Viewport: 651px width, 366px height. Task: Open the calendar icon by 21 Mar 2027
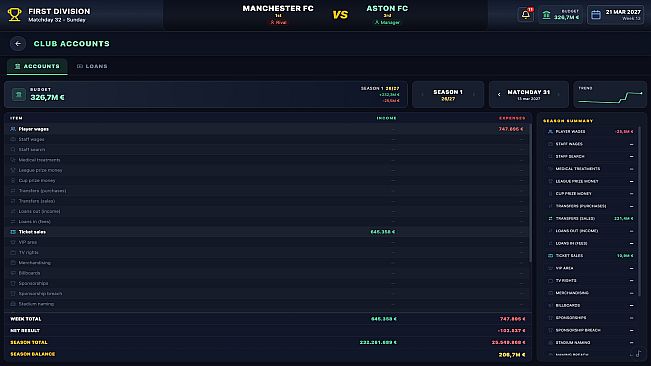(596, 15)
